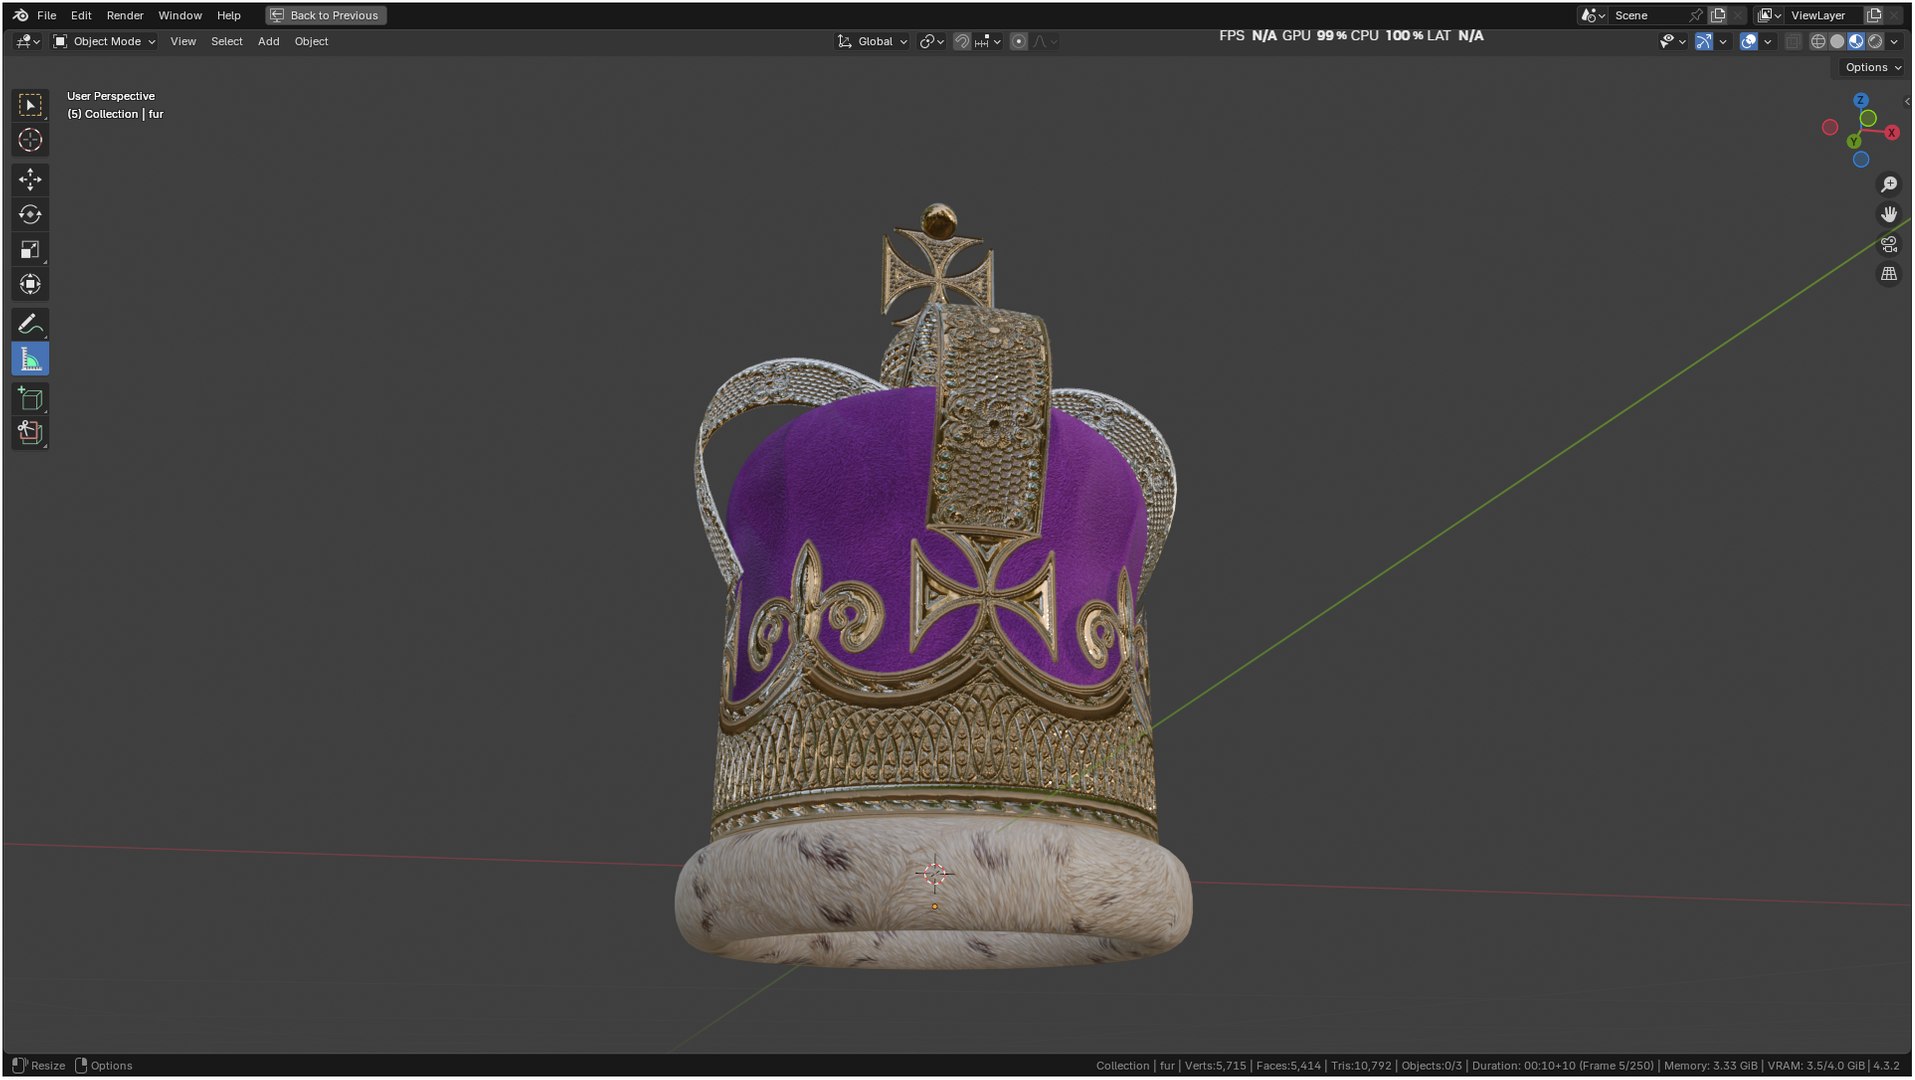
Task: Open selectability and visibility dropdown
Action: coord(1672,41)
